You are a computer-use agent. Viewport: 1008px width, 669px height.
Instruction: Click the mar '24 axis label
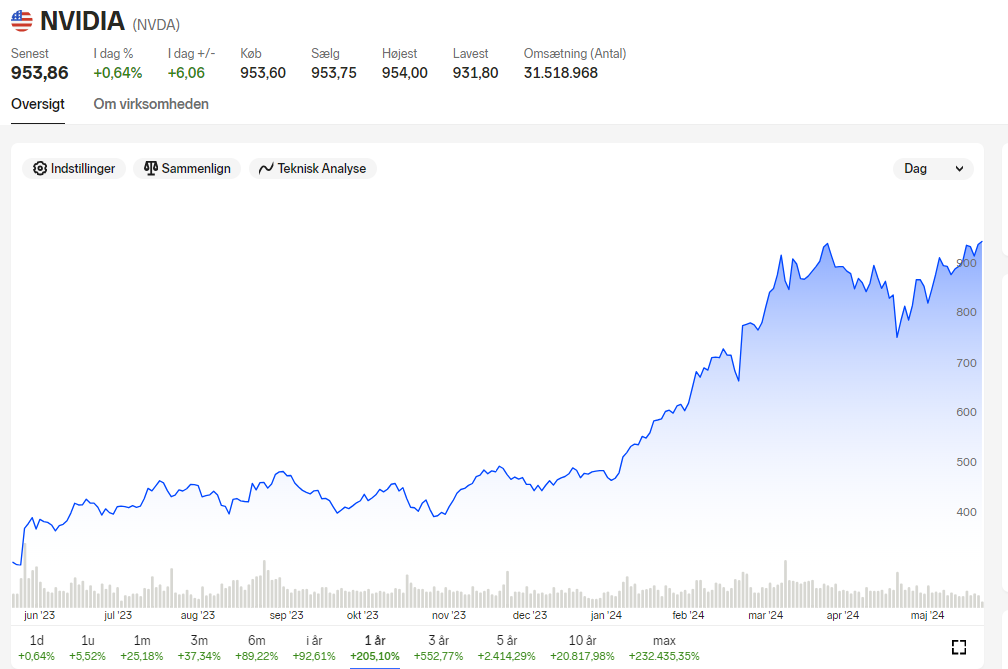pyautogui.click(x=766, y=615)
